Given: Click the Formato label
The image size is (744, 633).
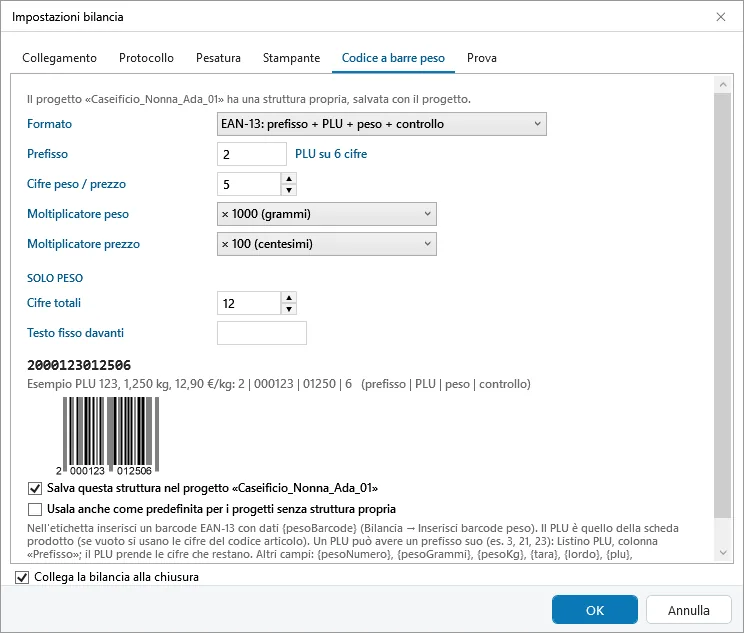Looking at the screenshot, I should point(49,124).
